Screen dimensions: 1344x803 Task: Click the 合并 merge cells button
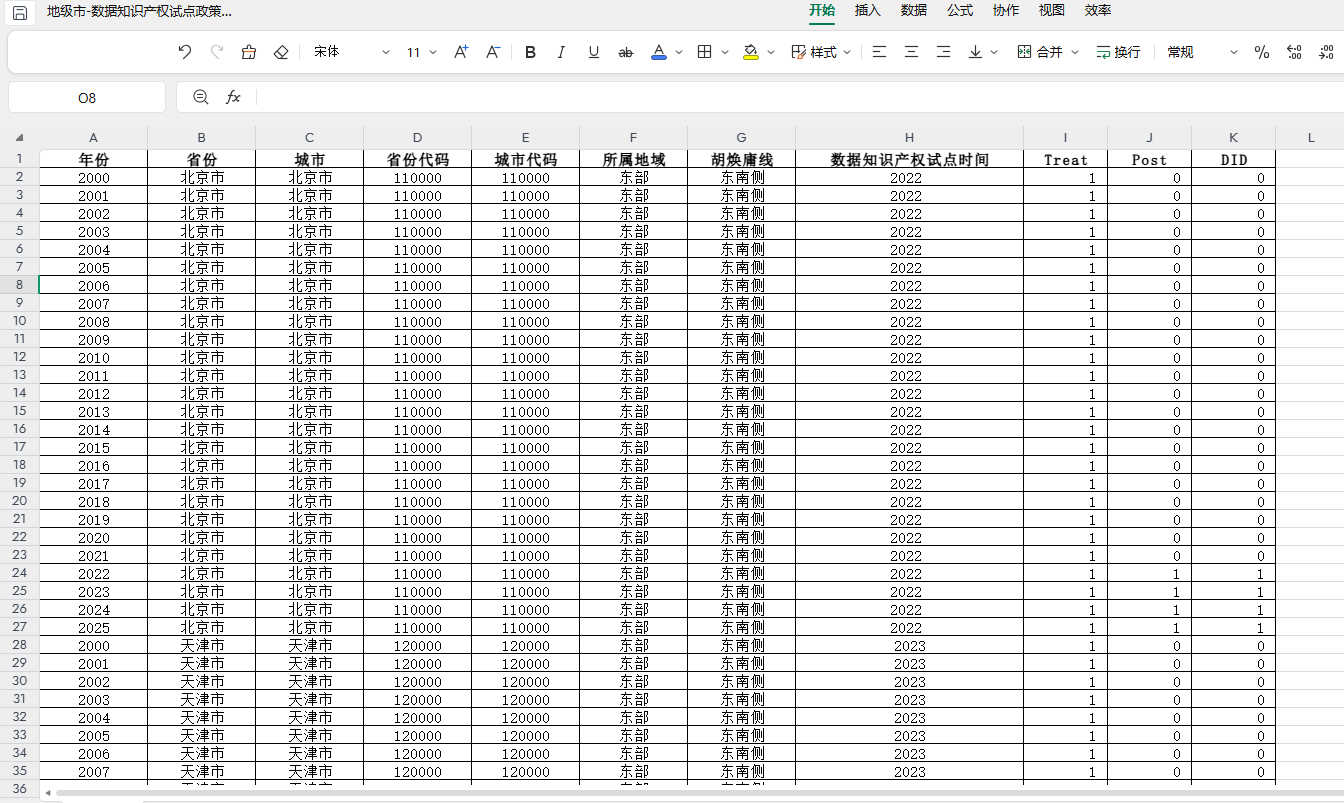click(x=1040, y=52)
